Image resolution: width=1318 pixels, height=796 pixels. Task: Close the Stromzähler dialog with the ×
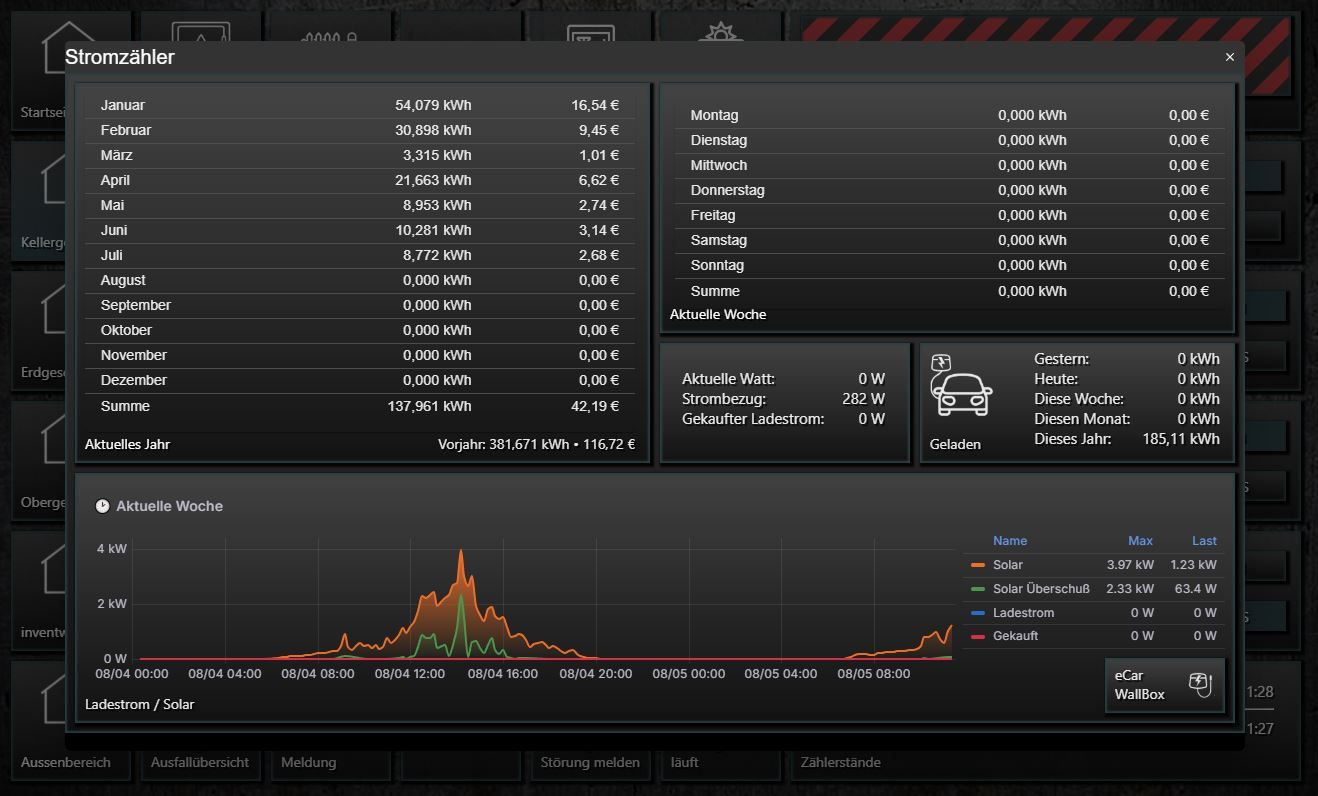pyautogui.click(x=1230, y=57)
